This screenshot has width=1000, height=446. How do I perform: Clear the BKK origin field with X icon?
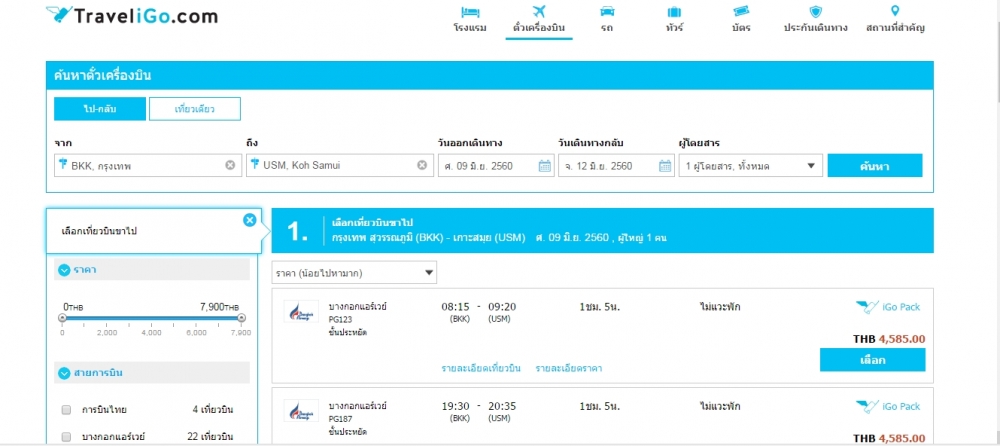(230, 165)
